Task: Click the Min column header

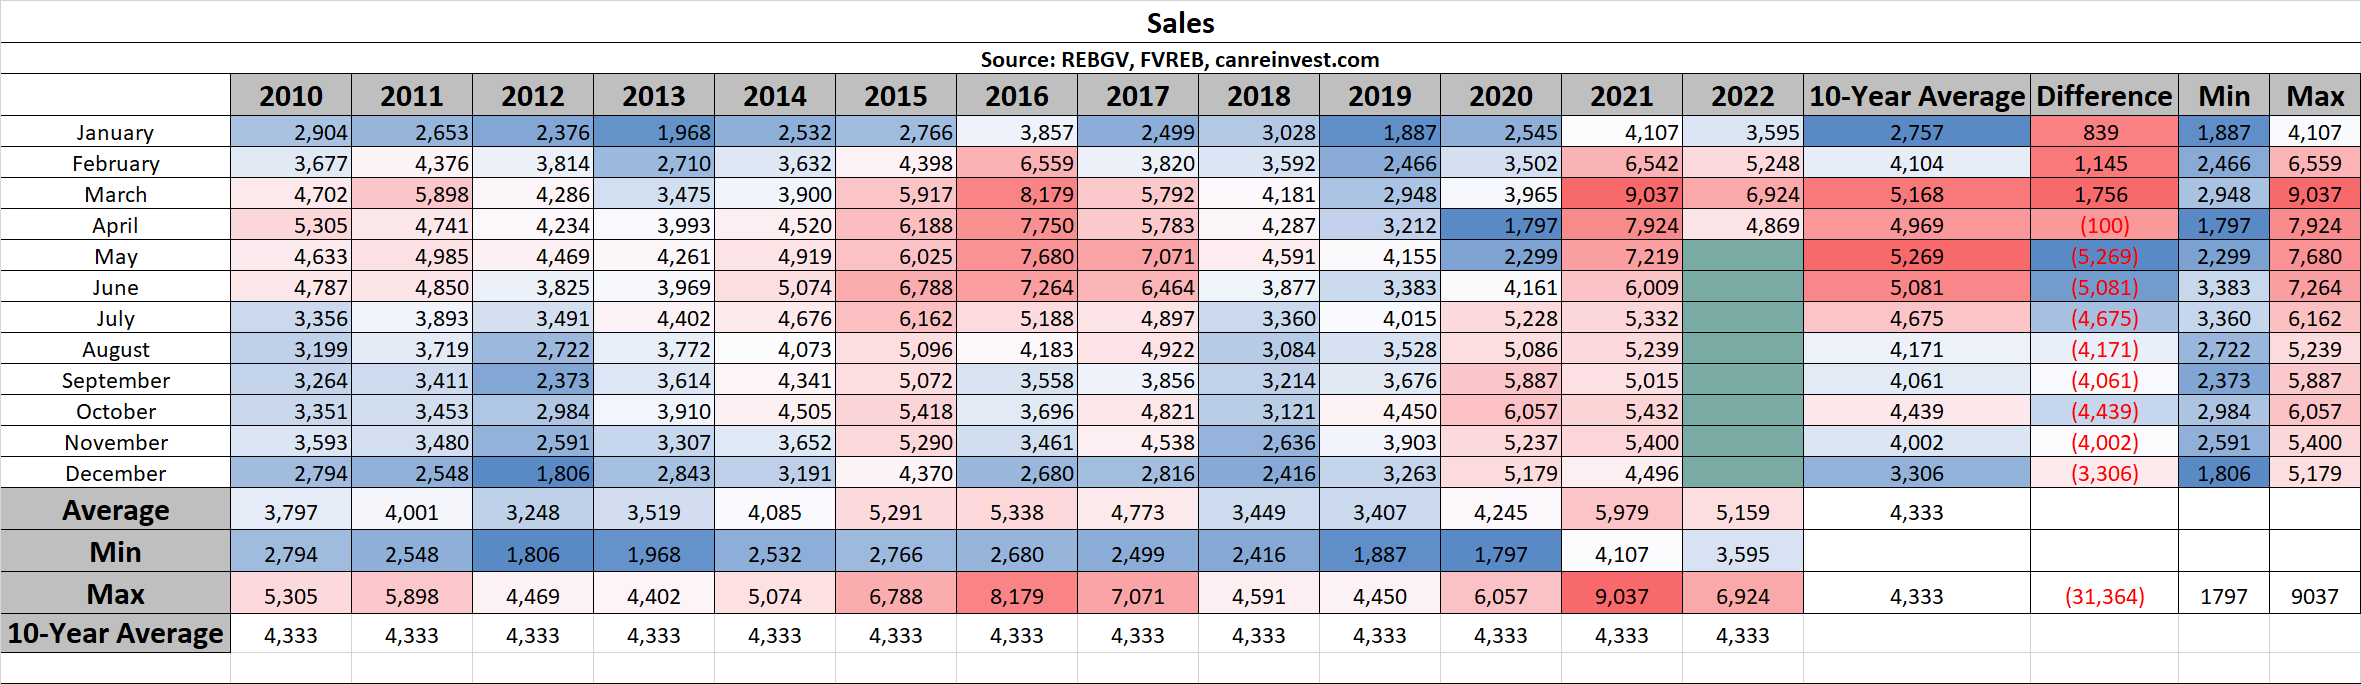Action: pos(2223,96)
